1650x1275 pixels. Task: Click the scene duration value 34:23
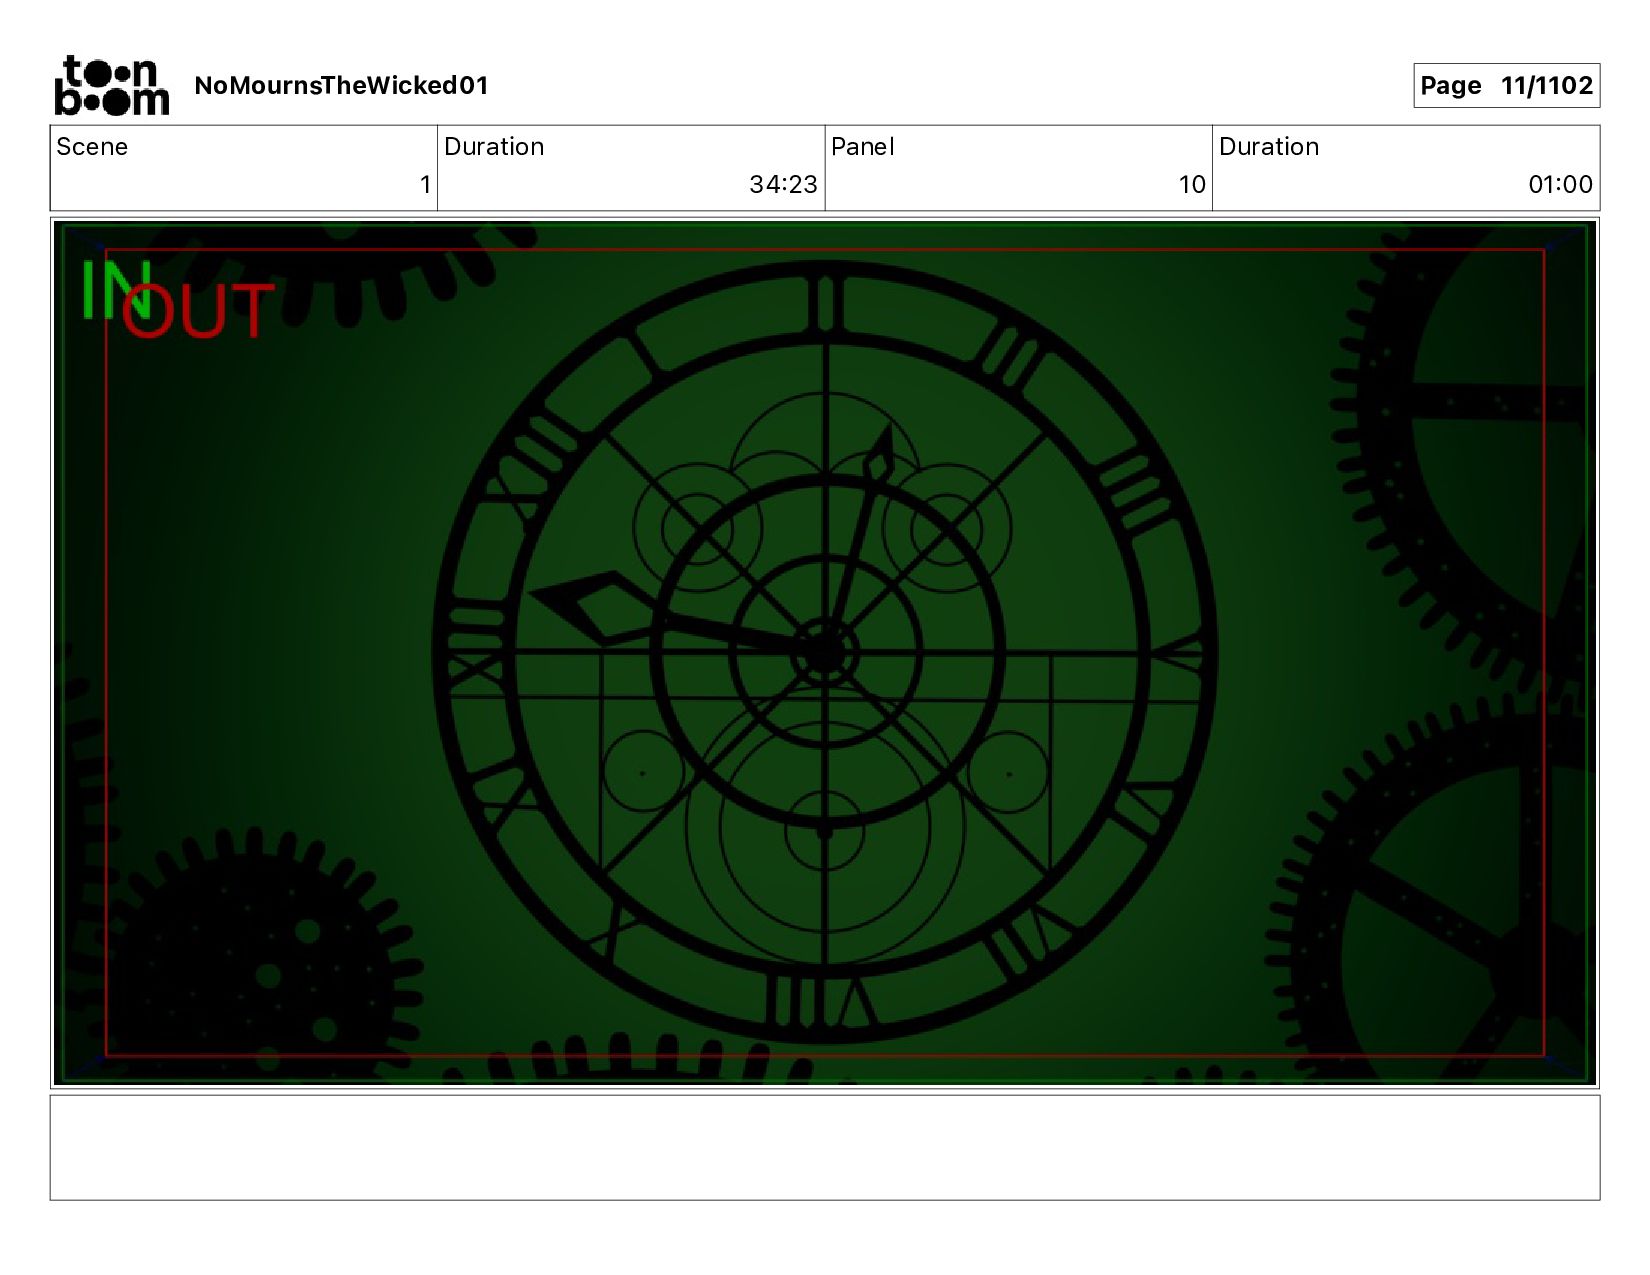pyautogui.click(x=783, y=184)
